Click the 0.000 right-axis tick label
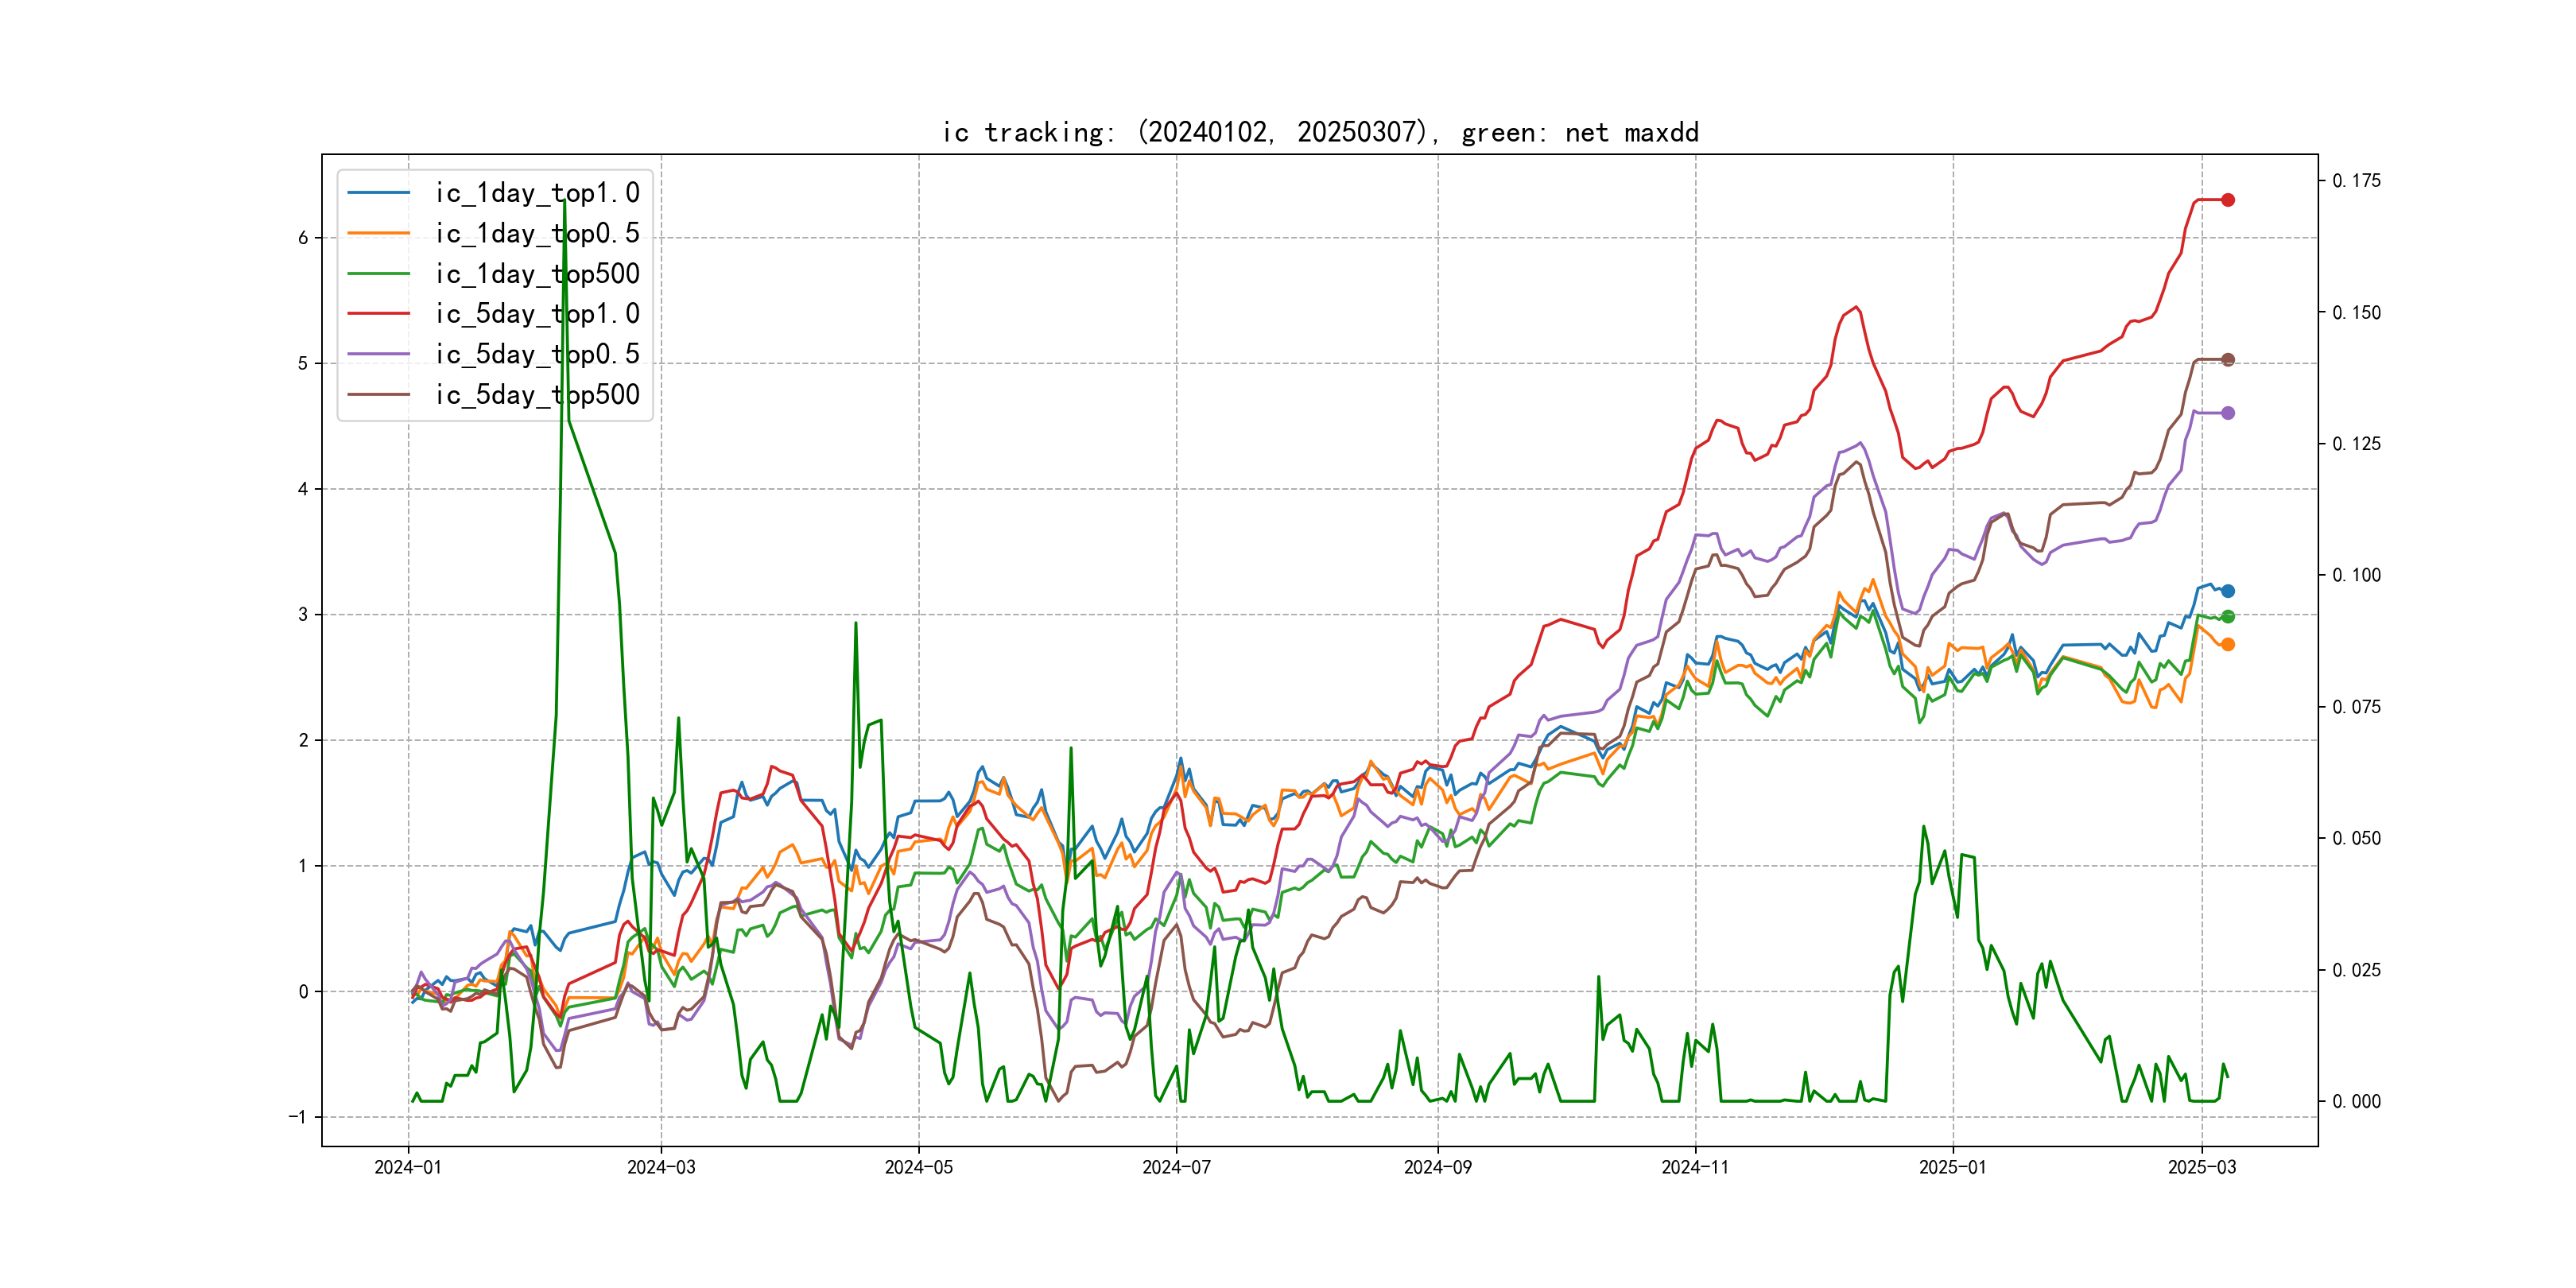The width and height of the screenshot is (2576, 1288). (2356, 1102)
